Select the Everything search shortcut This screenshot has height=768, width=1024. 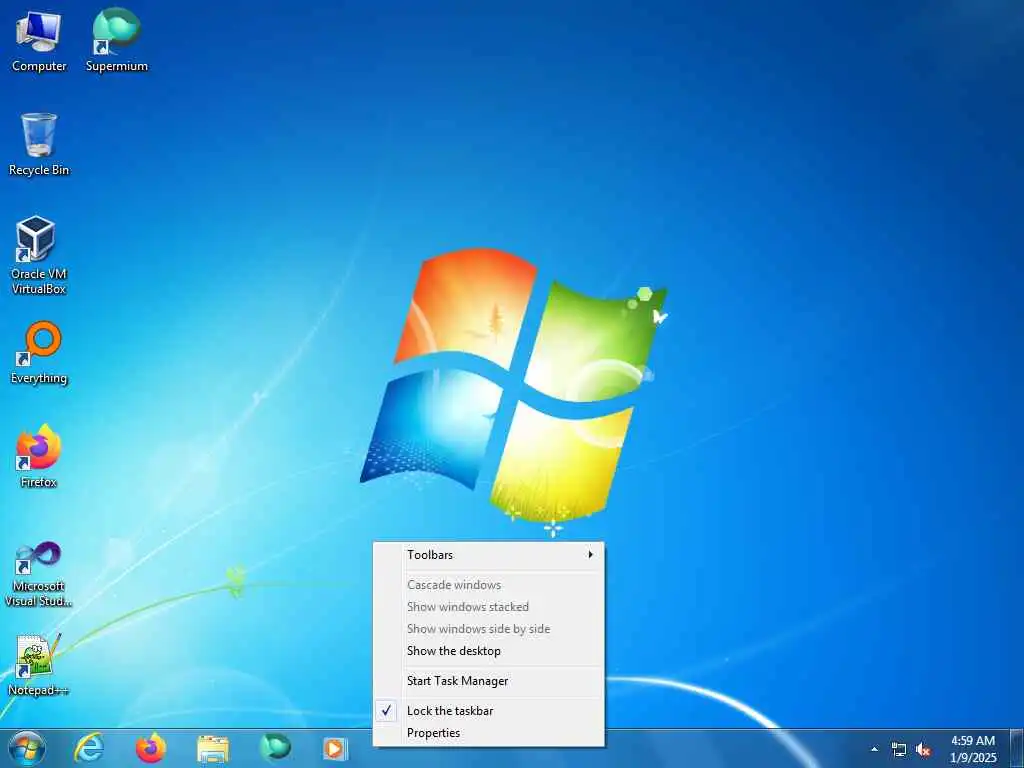tap(39, 353)
